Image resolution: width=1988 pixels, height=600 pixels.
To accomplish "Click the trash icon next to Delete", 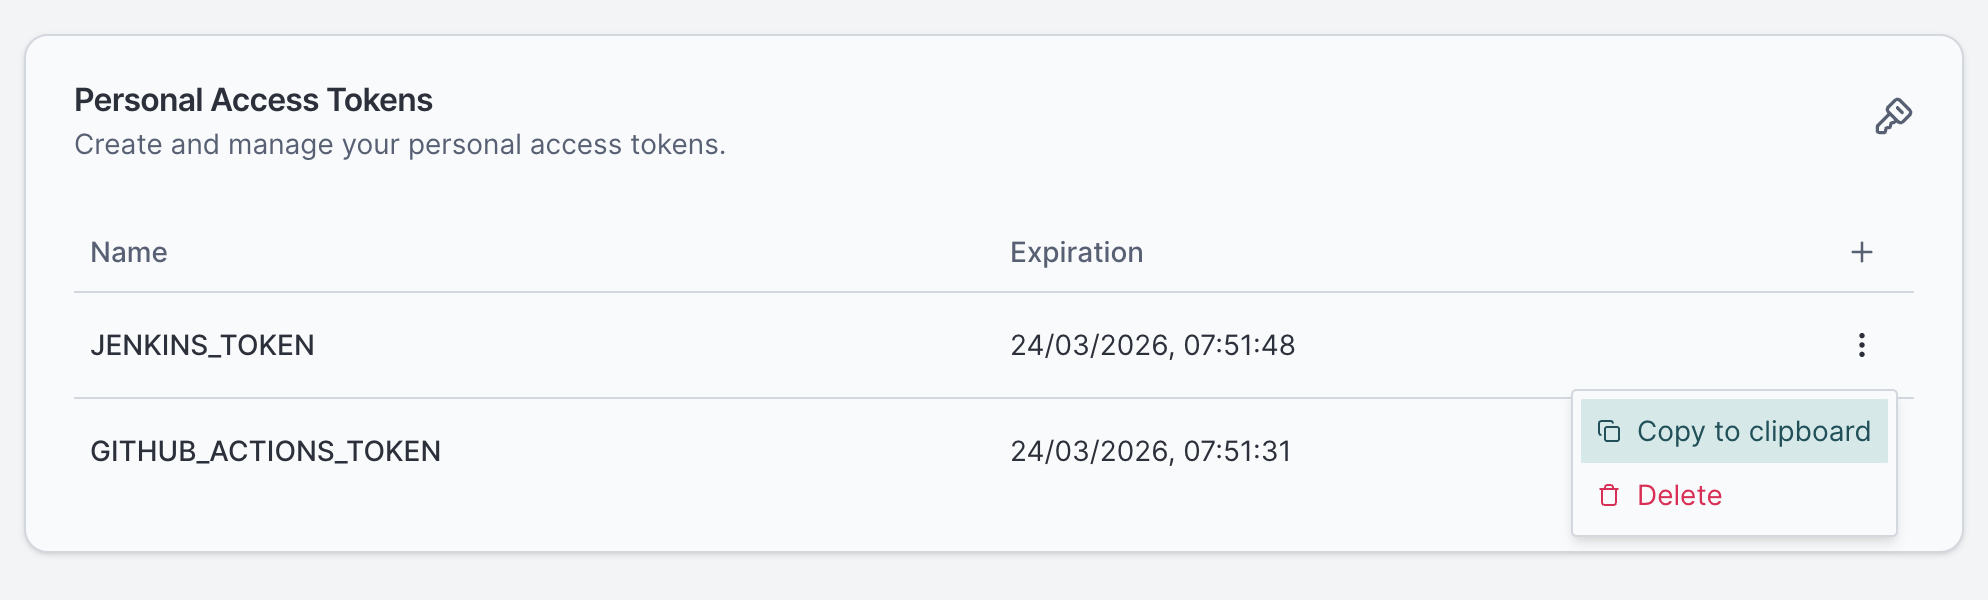I will pyautogui.click(x=1608, y=494).
